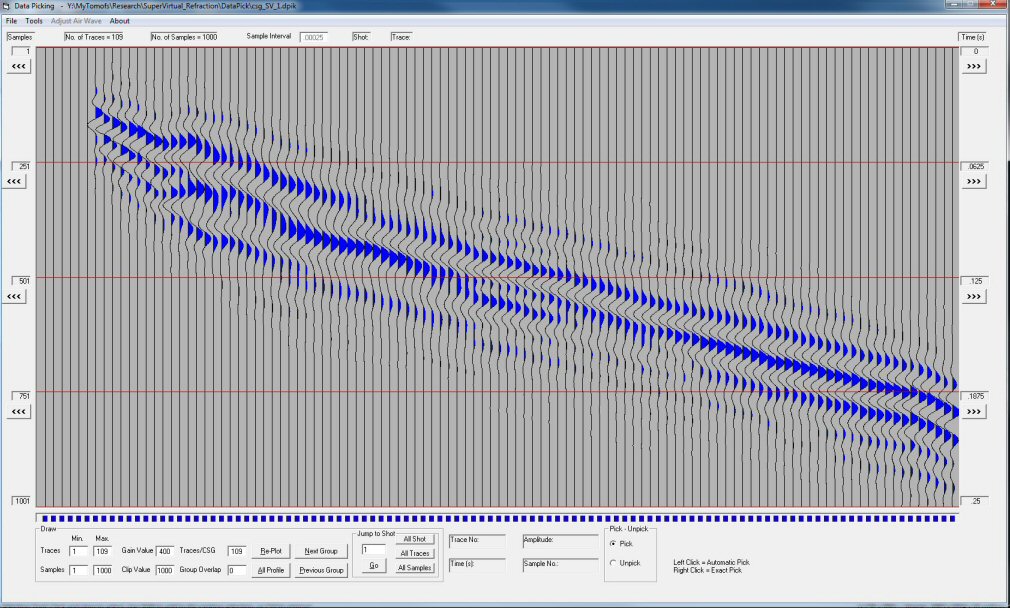
Task: Click the >>> arrow below time 0
Action: [975, 66]
